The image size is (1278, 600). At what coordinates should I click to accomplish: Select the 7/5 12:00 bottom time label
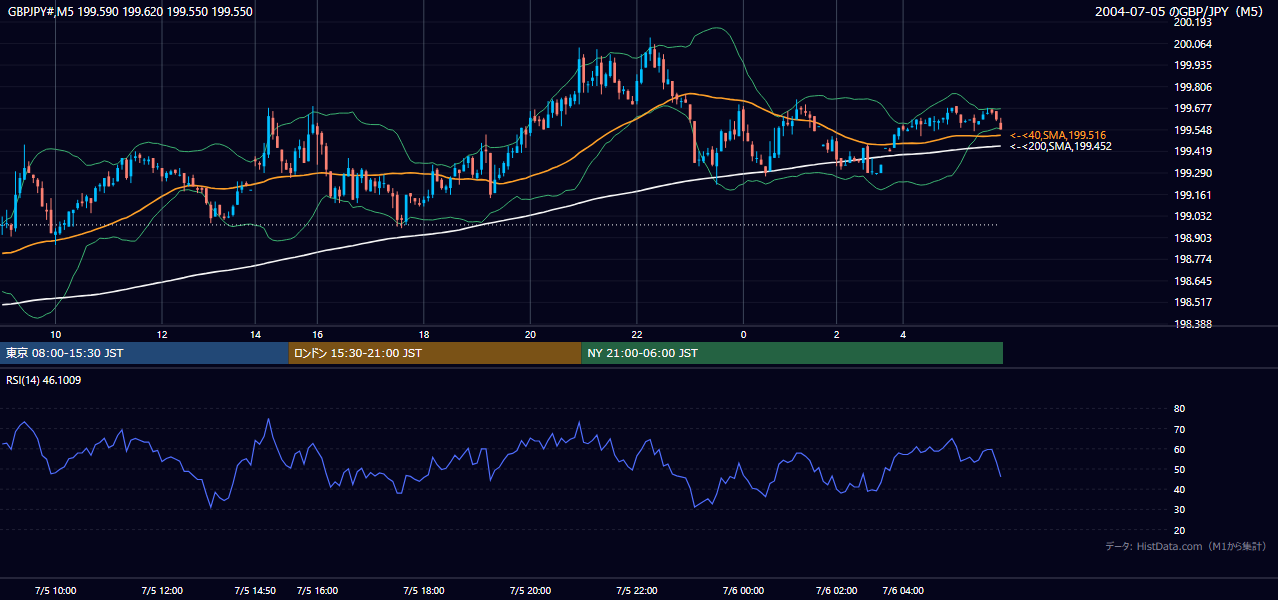tap(162, 591)
